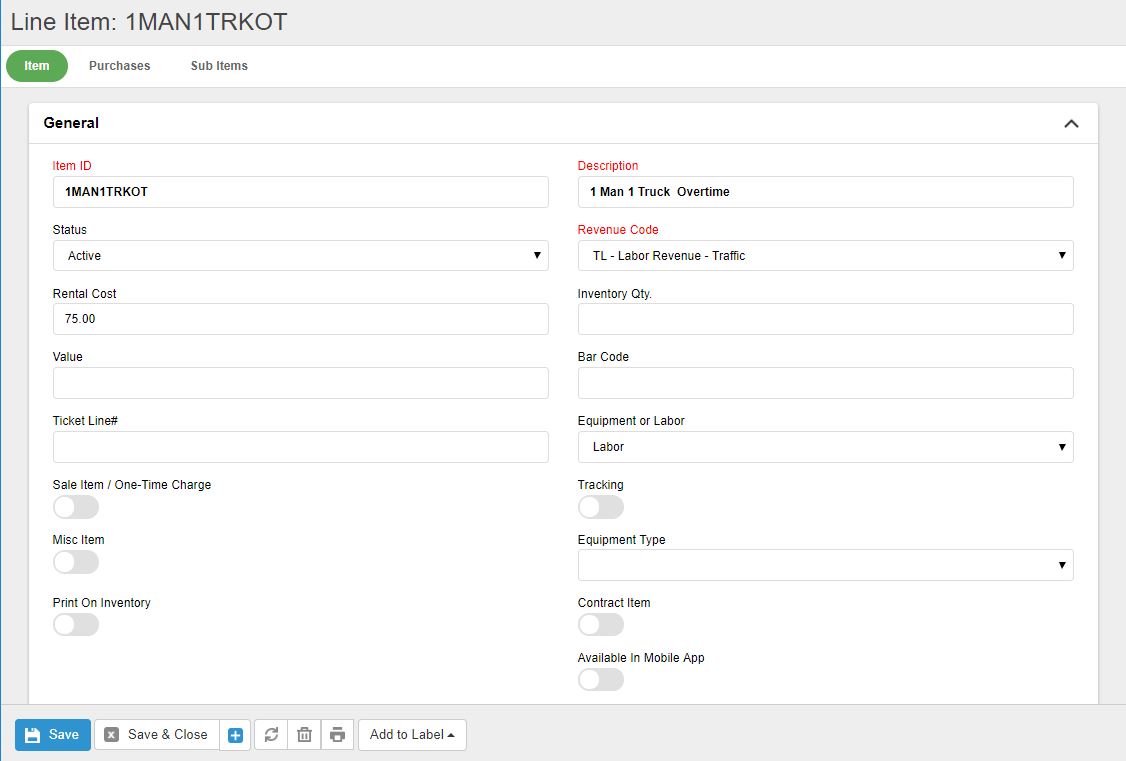Screen dimensions: 1126x761
Task: Click the refresh icon in bottom toolbar
Action: (x=271, y=735)
